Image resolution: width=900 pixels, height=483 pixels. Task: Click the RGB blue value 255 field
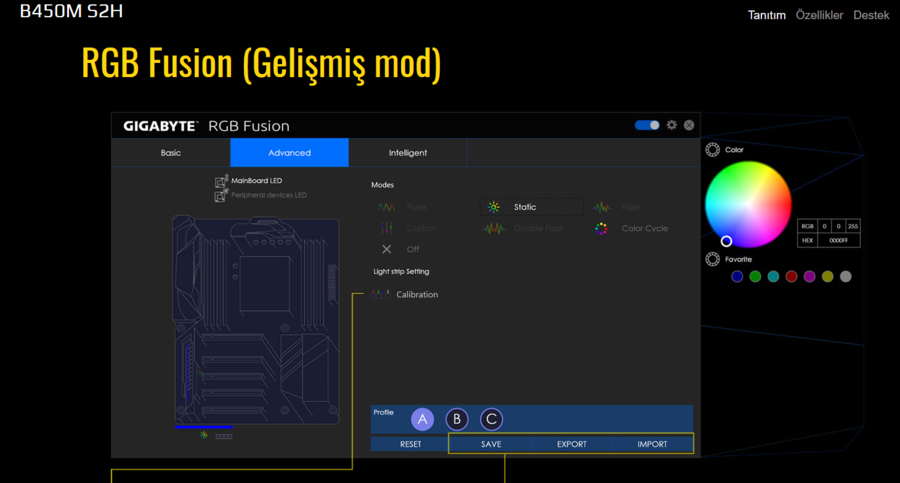tap(853, 226)
